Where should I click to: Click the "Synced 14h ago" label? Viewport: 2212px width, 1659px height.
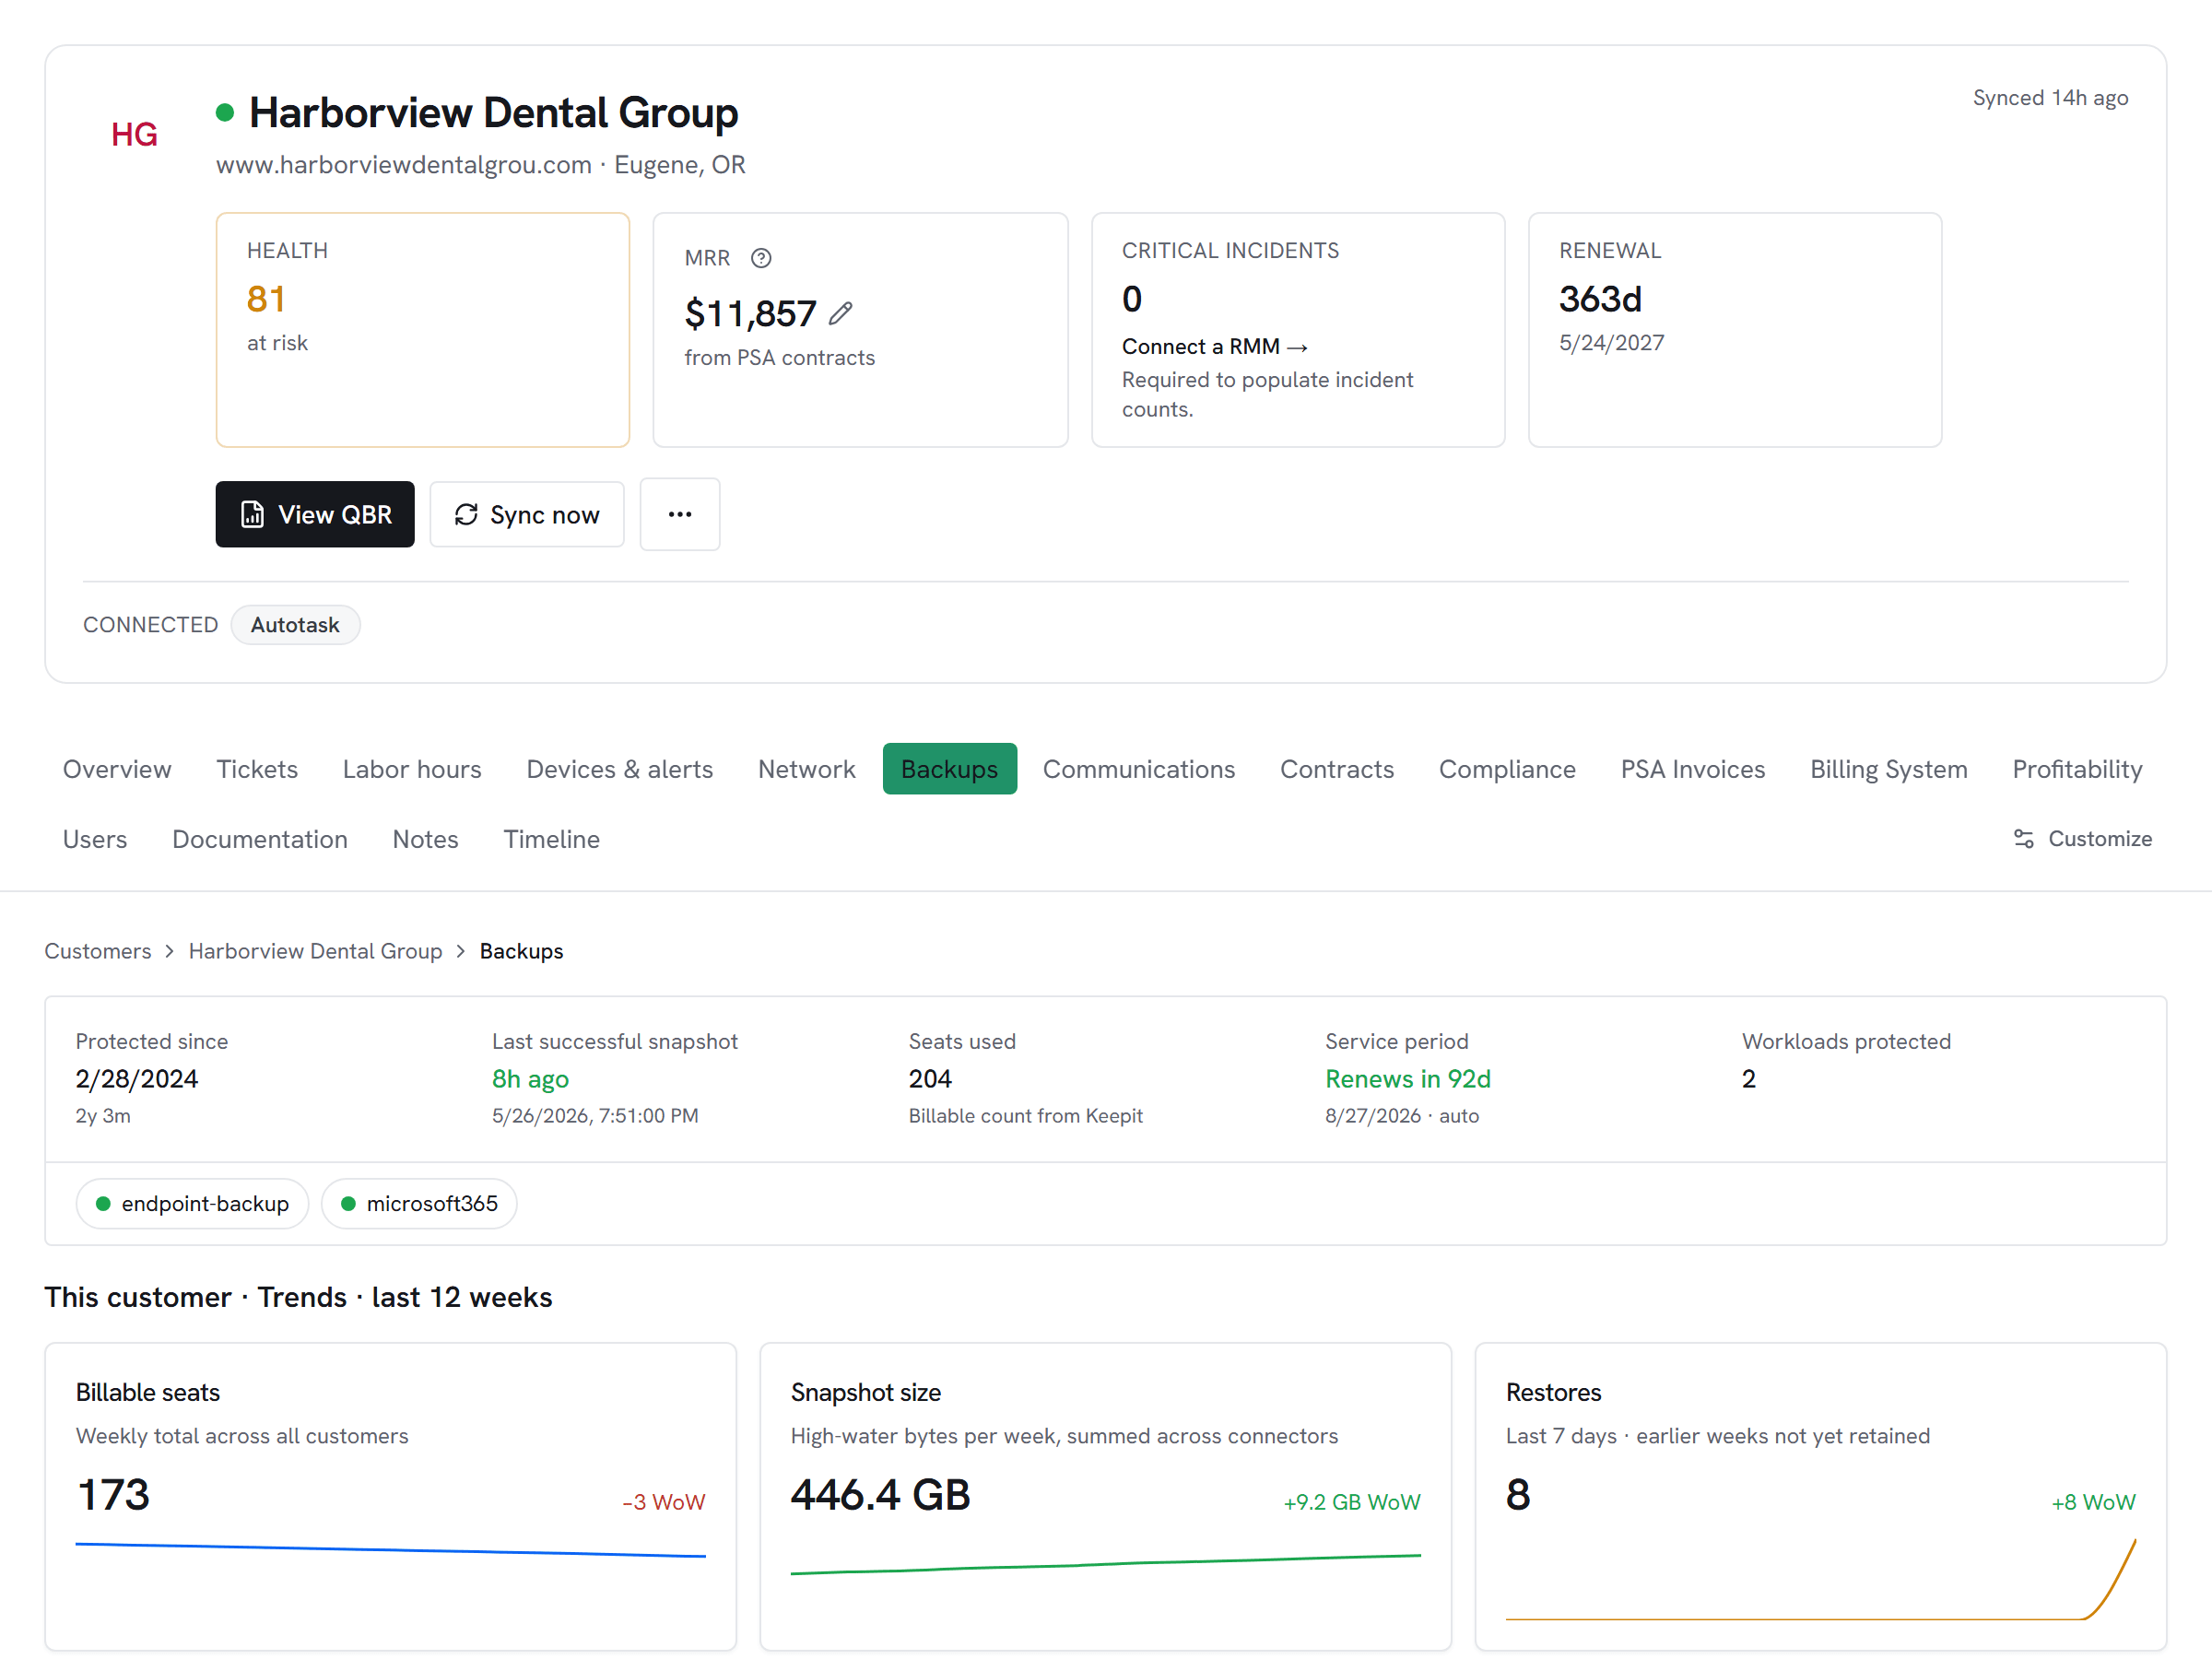point(2050,98)
